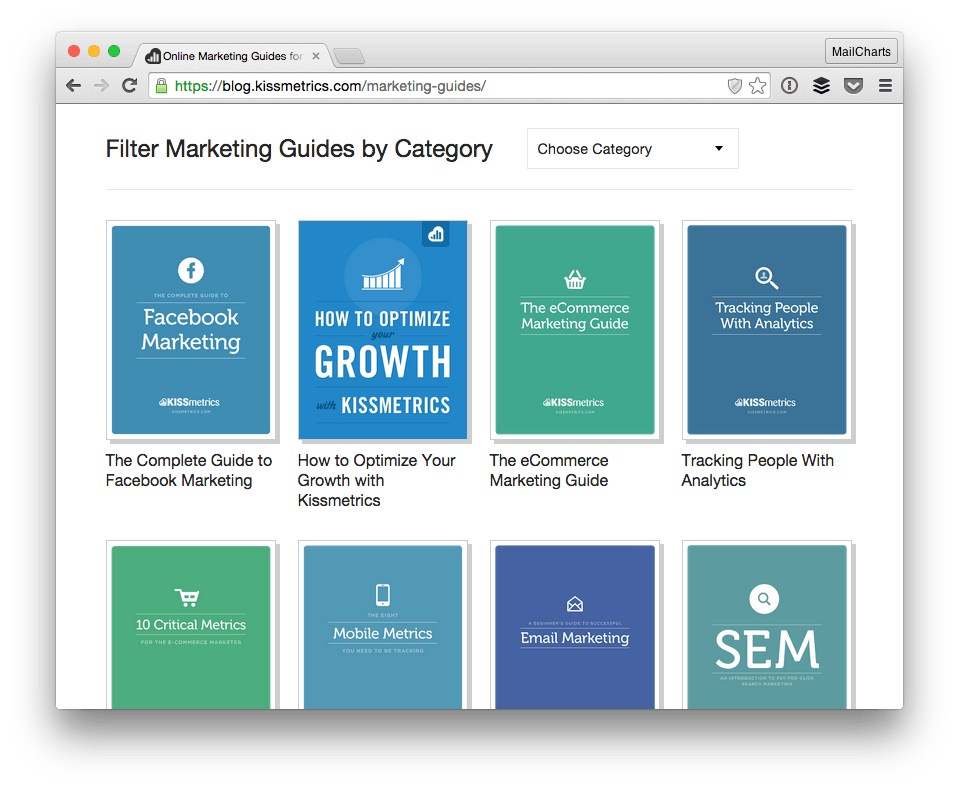Click the 'Filter Marketing Guides by Category' heading
This screenshot has width=959, height=789.
tap(299, 149)
